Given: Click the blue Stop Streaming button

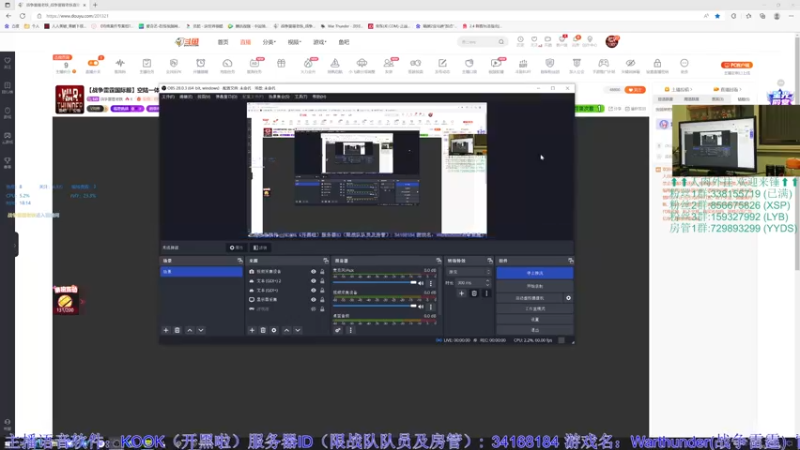Looking at the screenshot, I should pyautogui.click(x=535, y=273).
